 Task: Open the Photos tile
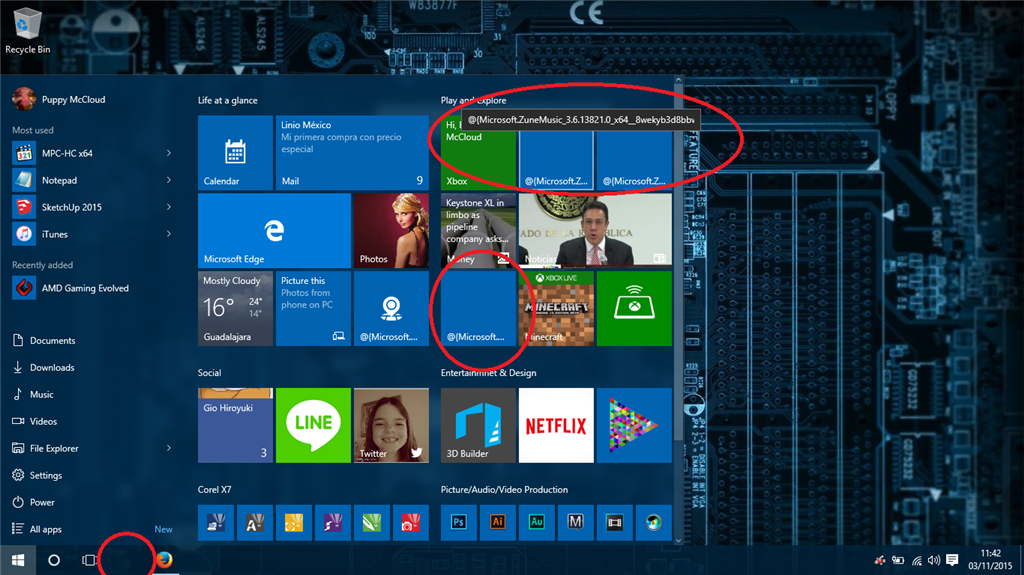click(x=391, y=231)
